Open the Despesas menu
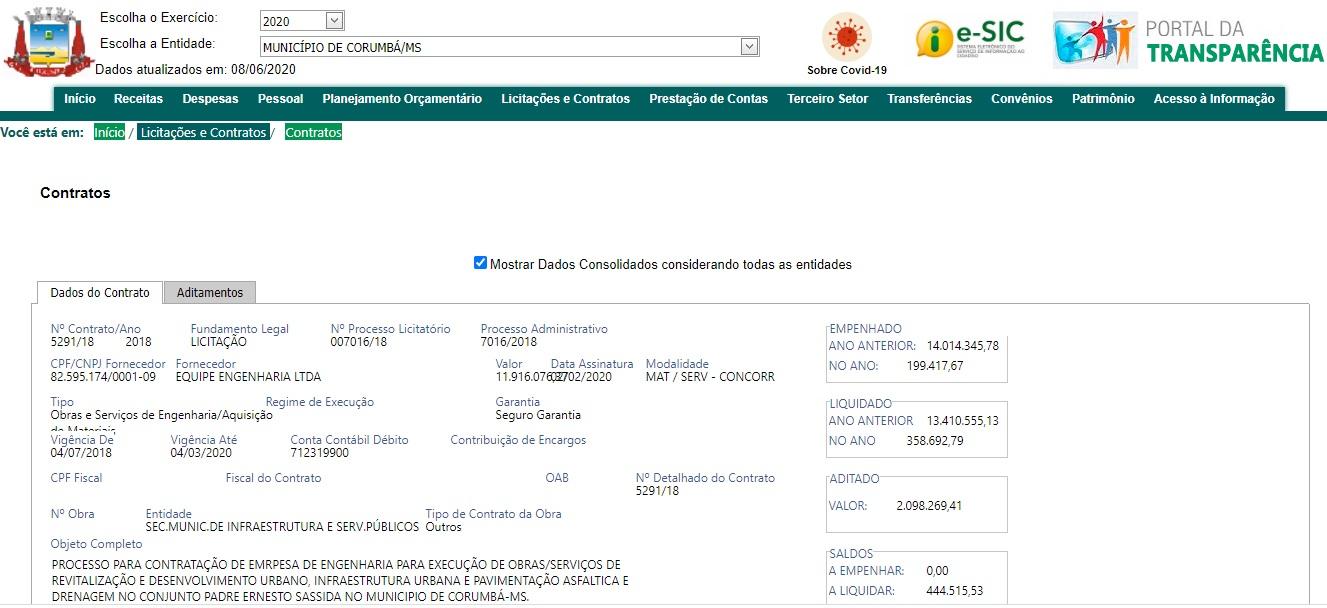 click(x=210, y=99)
